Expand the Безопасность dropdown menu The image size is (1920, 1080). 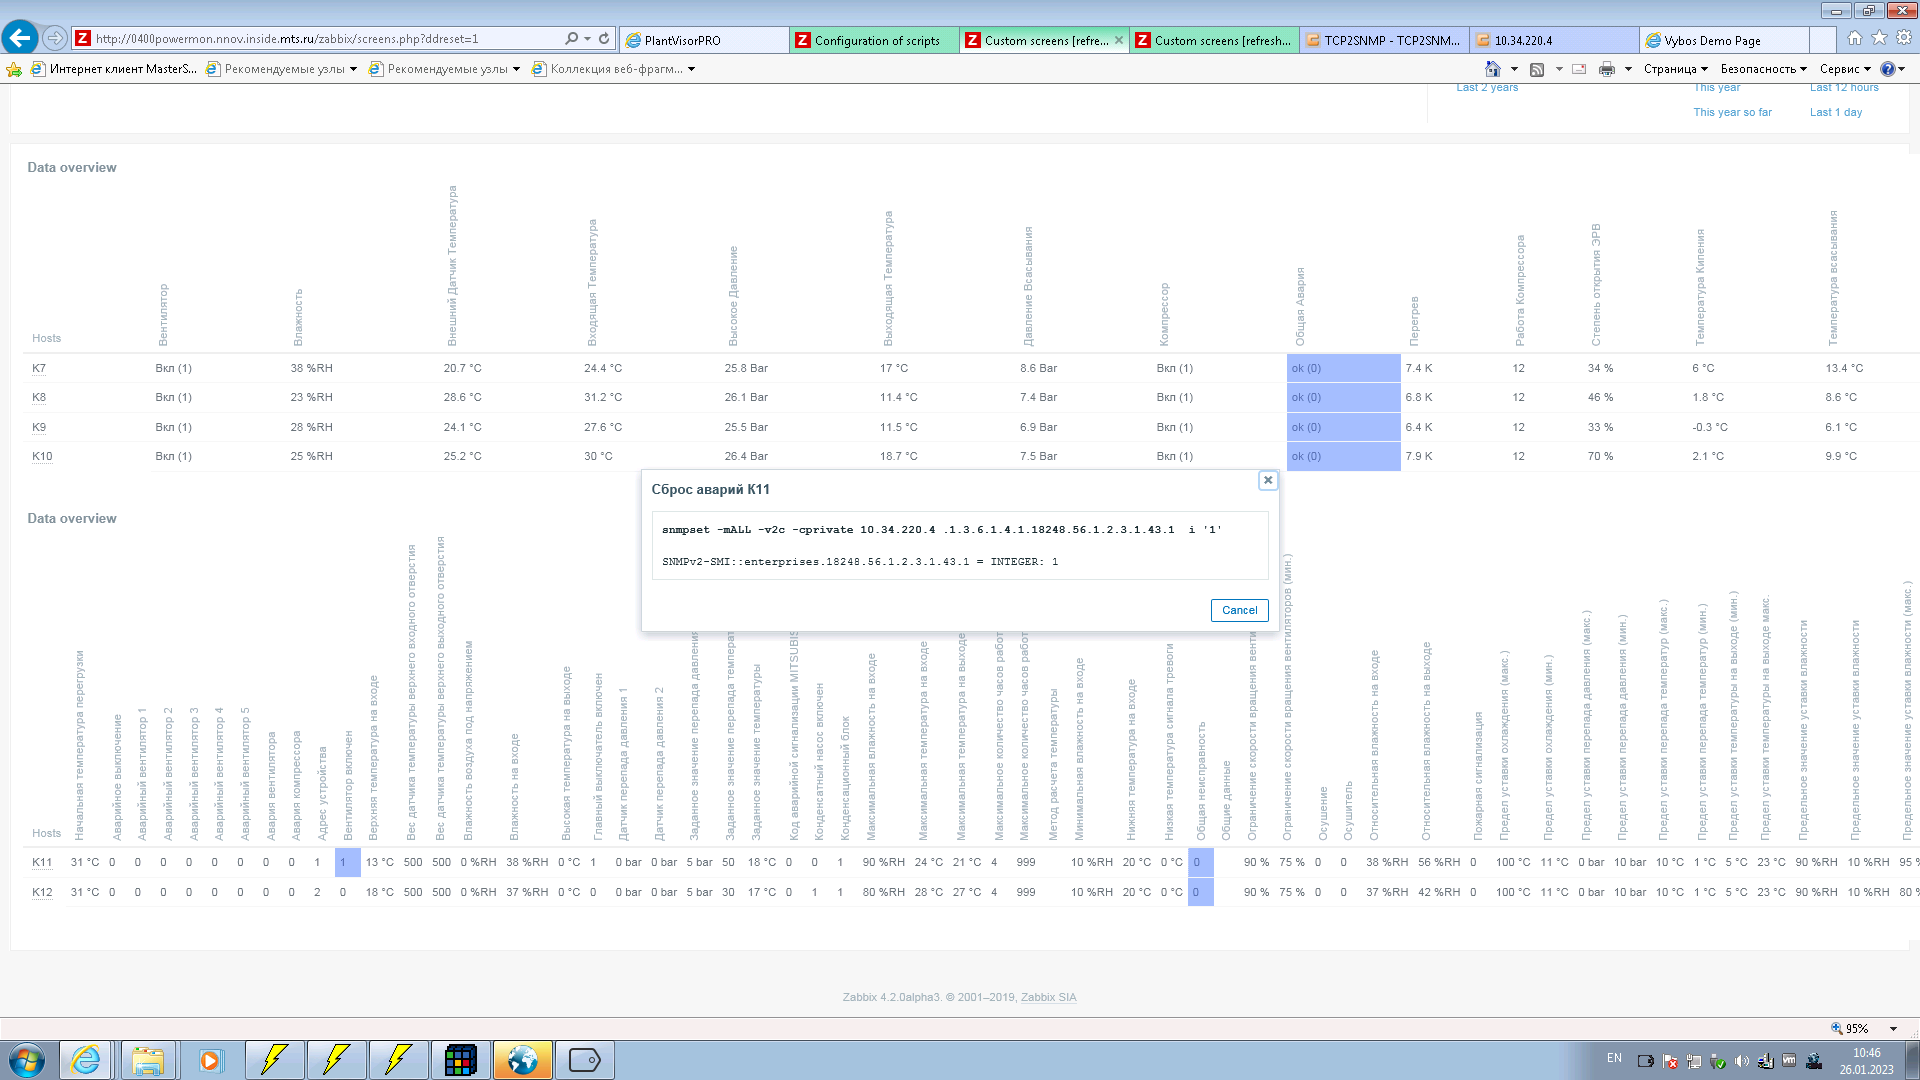pos(1763,69)
